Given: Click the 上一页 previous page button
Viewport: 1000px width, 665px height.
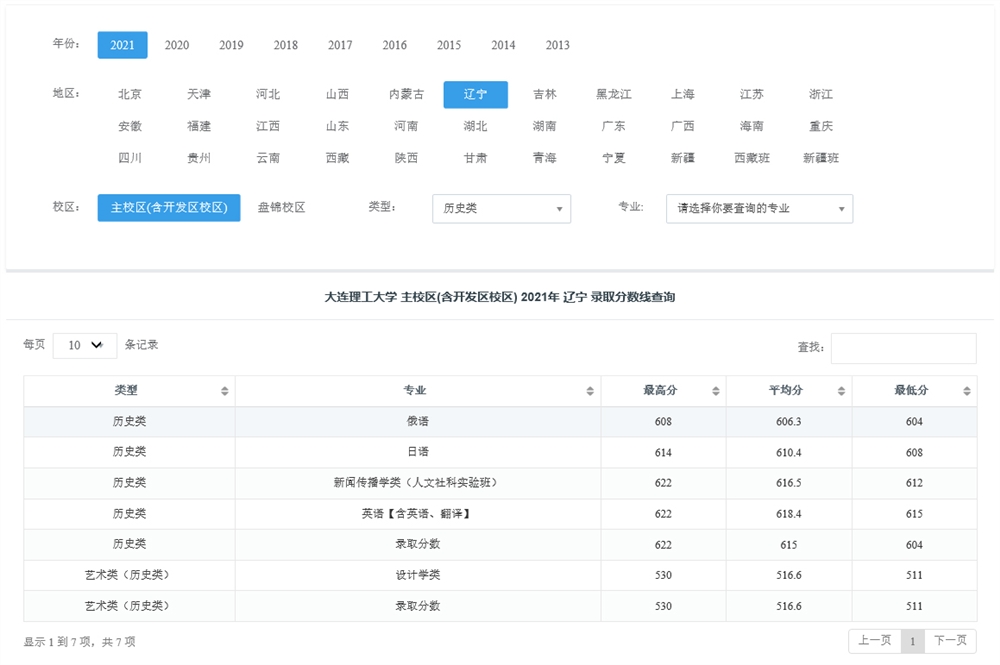Looking at the screenshot, I should click(x=875, y=641).
